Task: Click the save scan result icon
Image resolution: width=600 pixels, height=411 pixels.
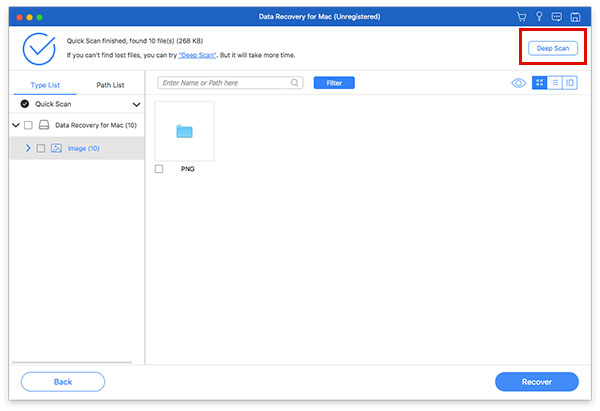Action: coord(575,17)
